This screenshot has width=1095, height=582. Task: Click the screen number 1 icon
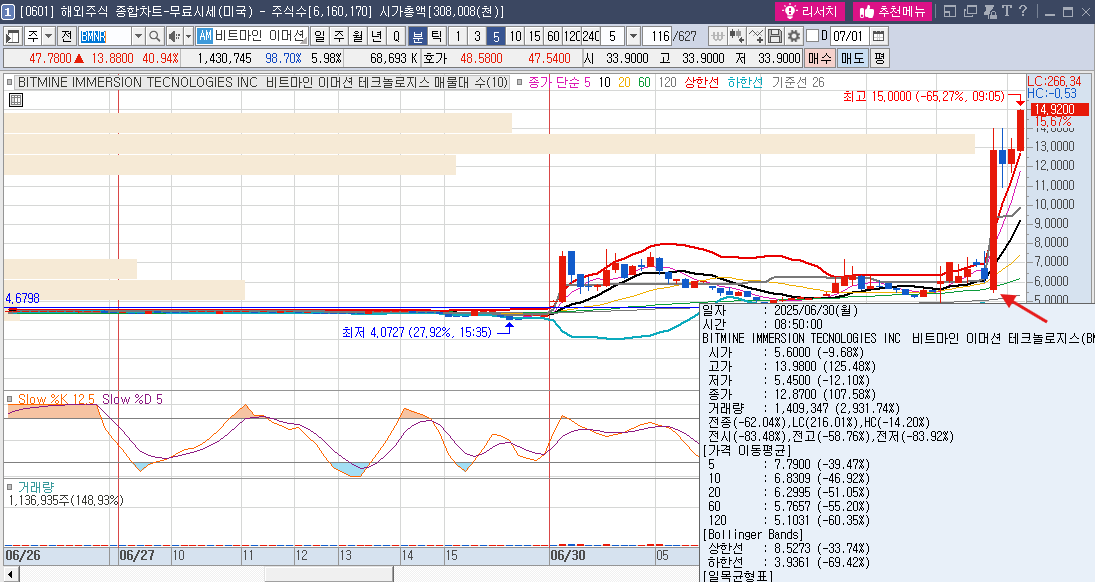(x=8, y=12)
